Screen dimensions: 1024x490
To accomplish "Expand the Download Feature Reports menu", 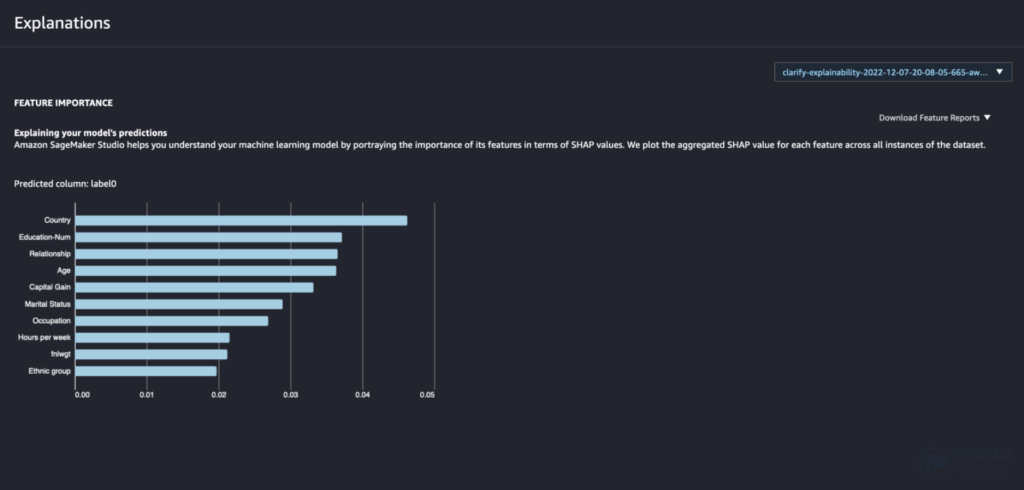I will click(x=928, y=117).
